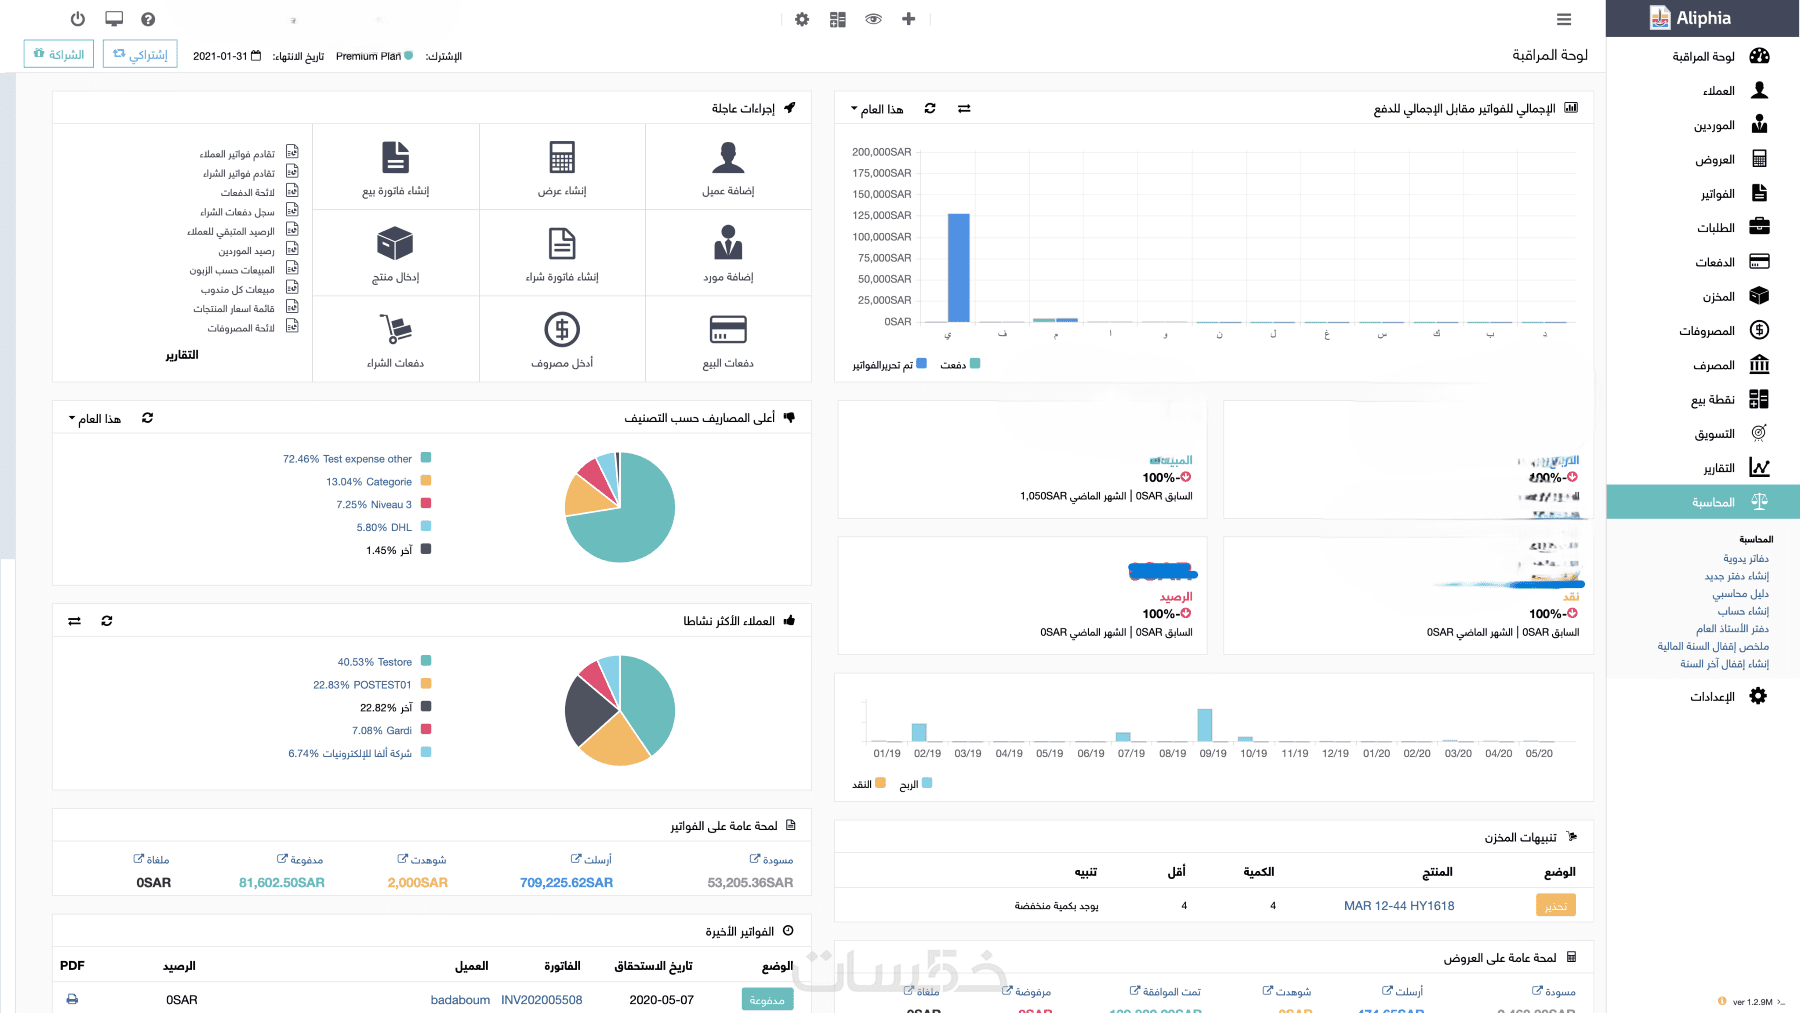Refresh the most active customers panel
The image size is (1800, 1013).
click(107, 621)
